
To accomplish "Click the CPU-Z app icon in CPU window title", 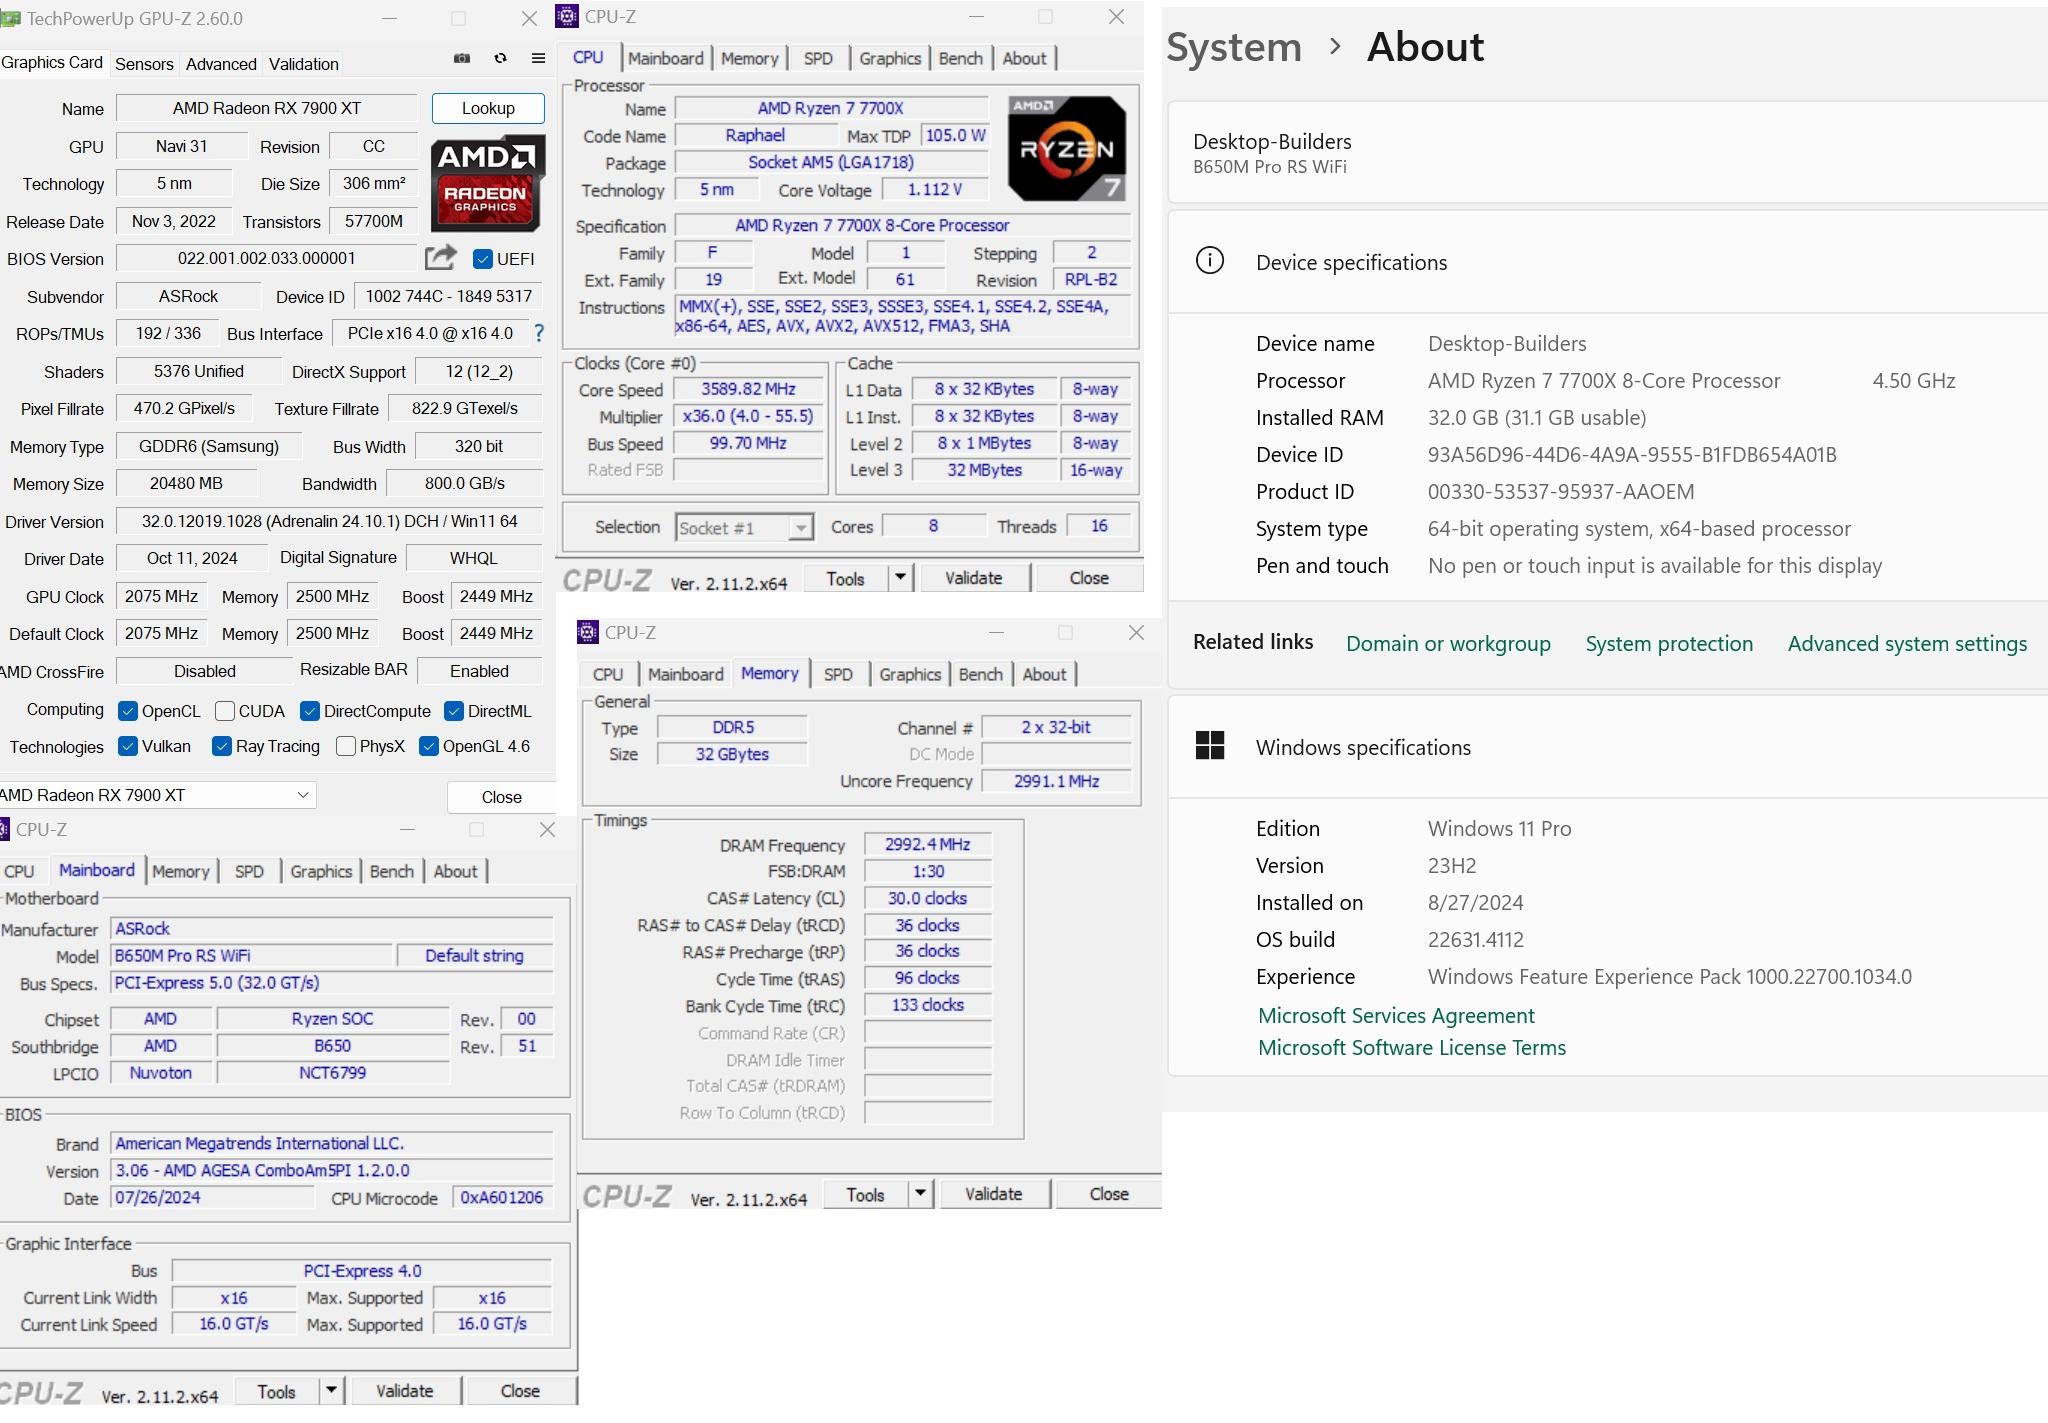I will click(x=567, y=16).
